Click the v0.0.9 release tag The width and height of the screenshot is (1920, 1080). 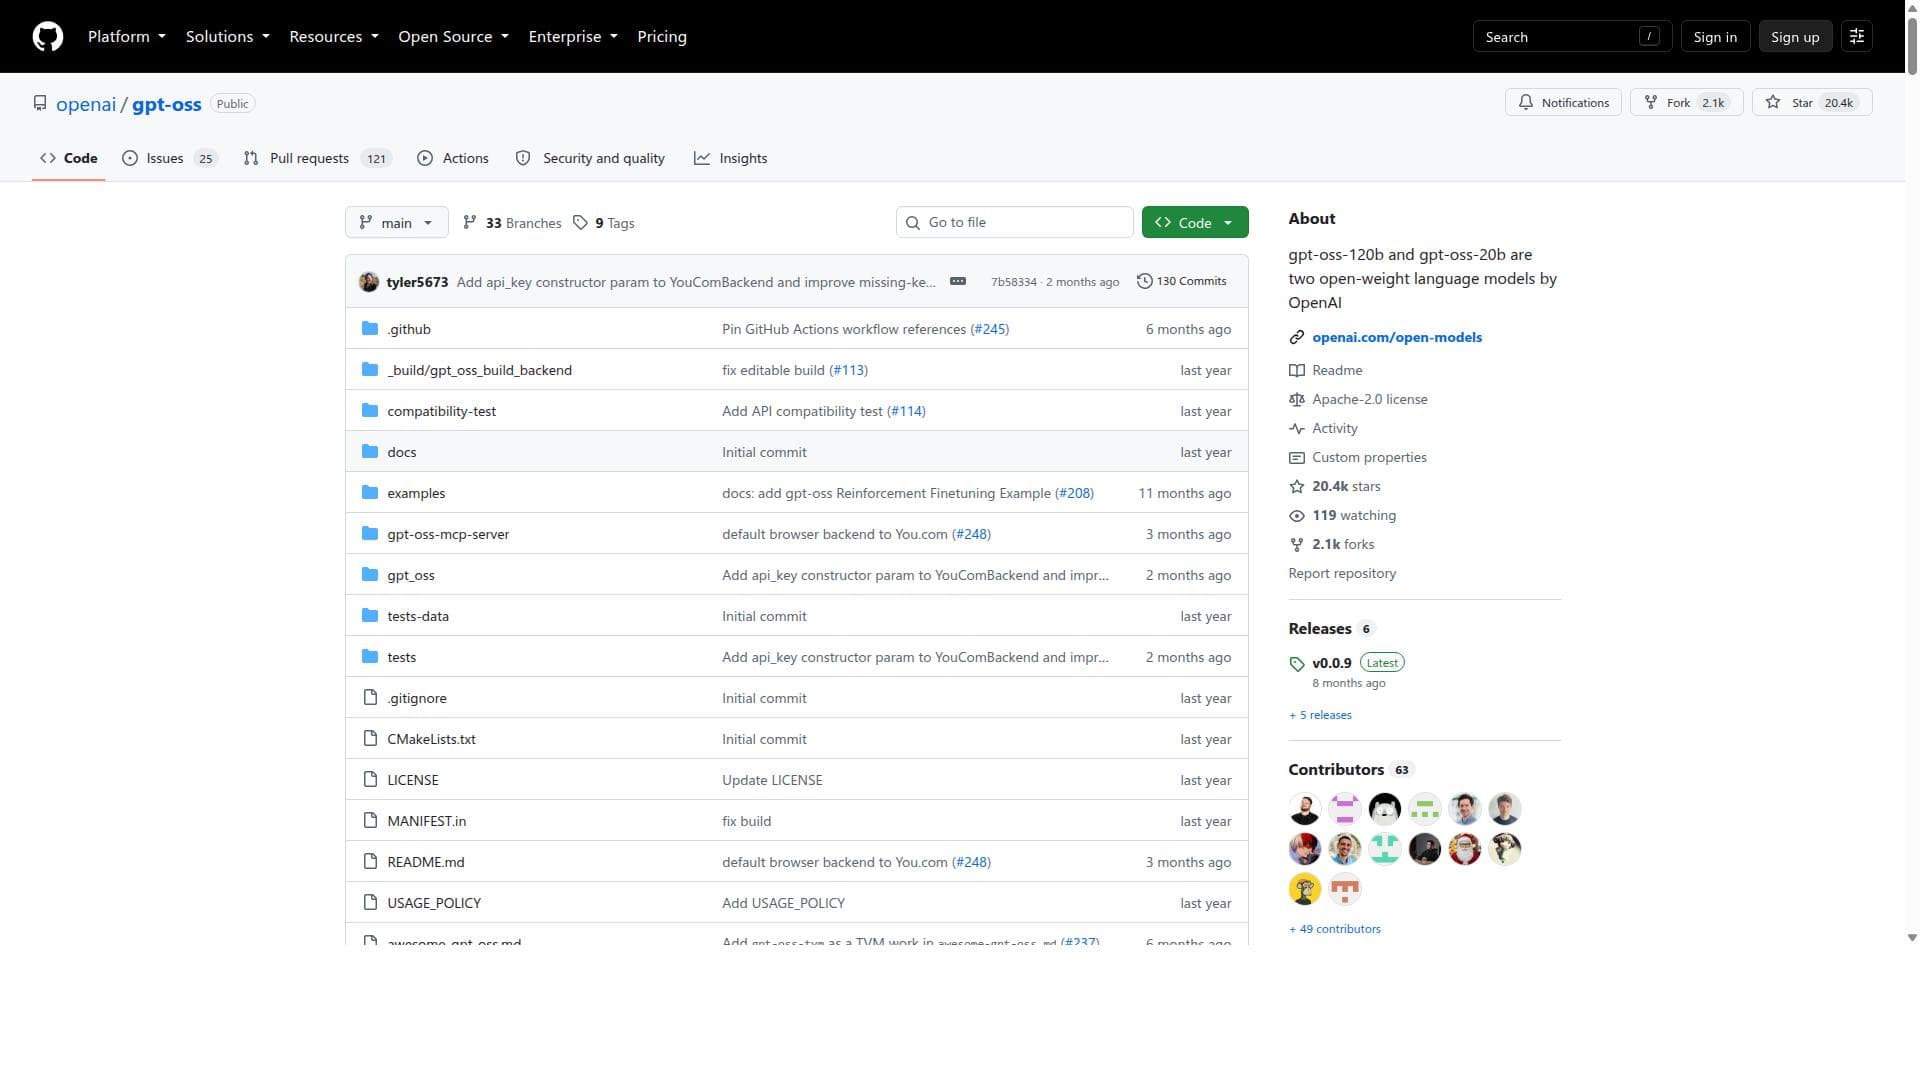1332,663
